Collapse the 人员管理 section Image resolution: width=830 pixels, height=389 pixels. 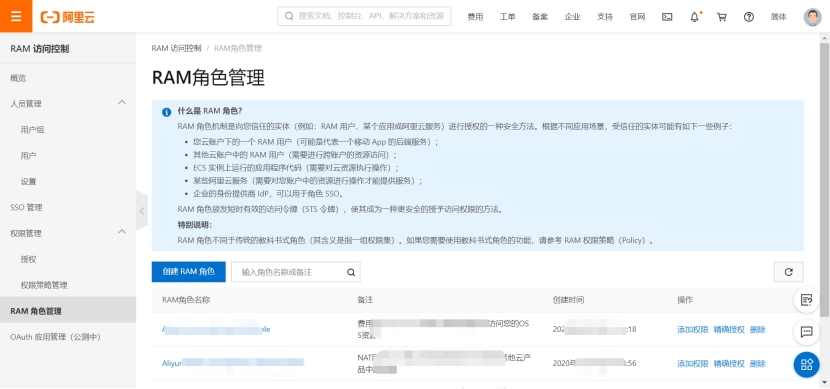pyautogui.click(x=122, y=102)
